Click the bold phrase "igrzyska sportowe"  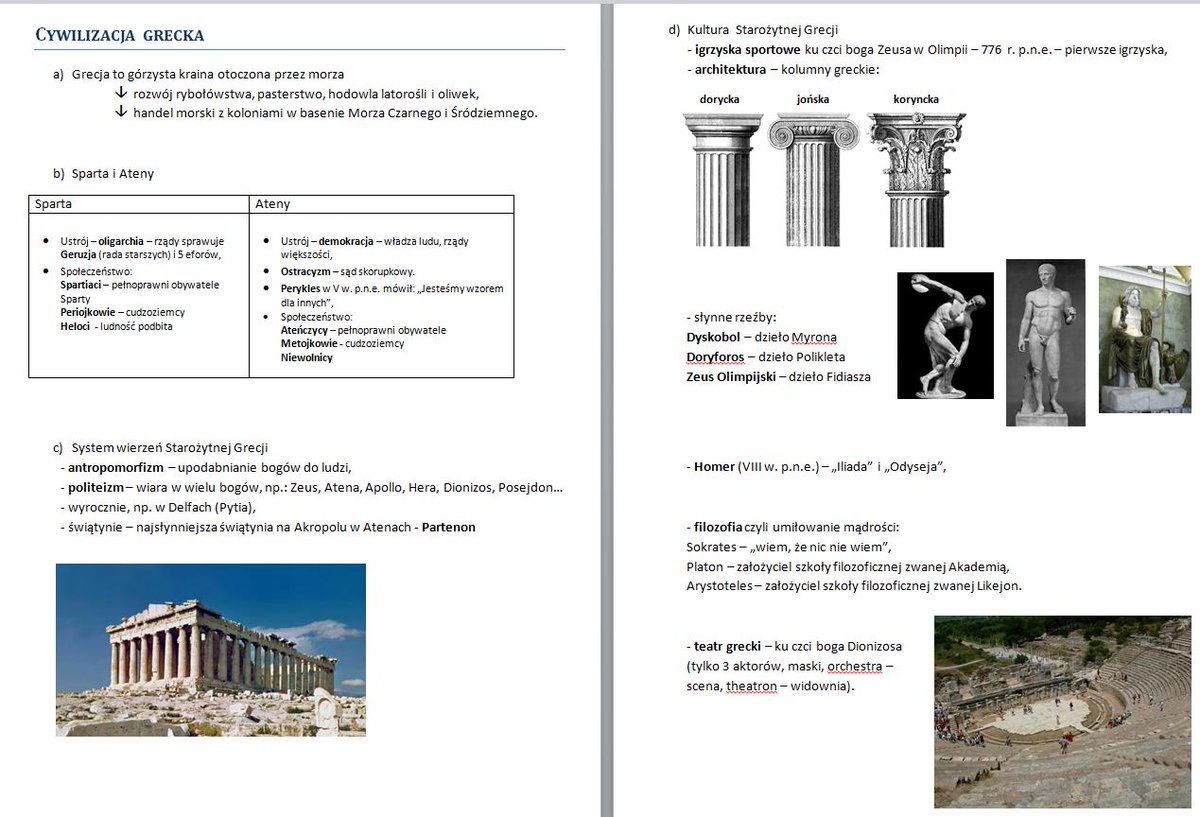(x=748, y=50)
